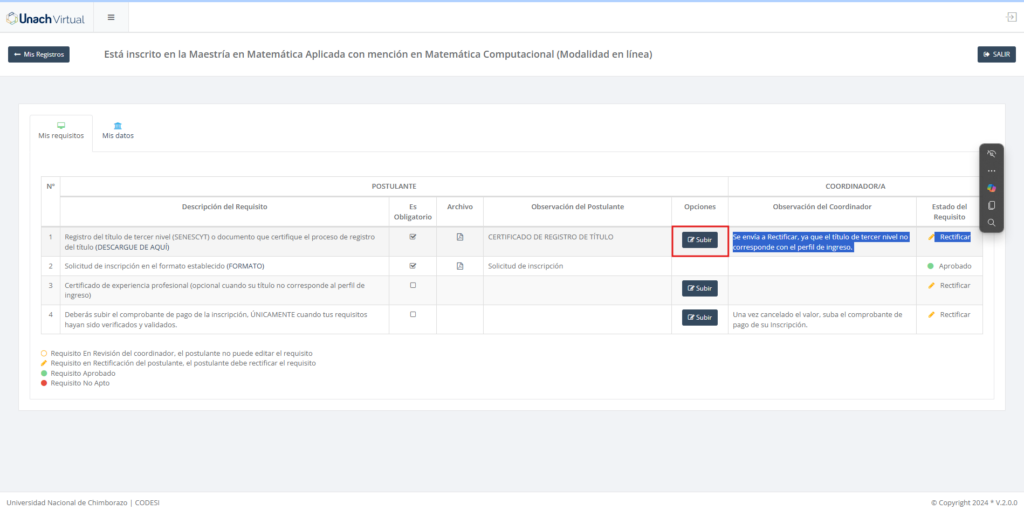Click Subir for the comprobante de pago row
This screenshot has height=510, width=1024.
(700, 317)
